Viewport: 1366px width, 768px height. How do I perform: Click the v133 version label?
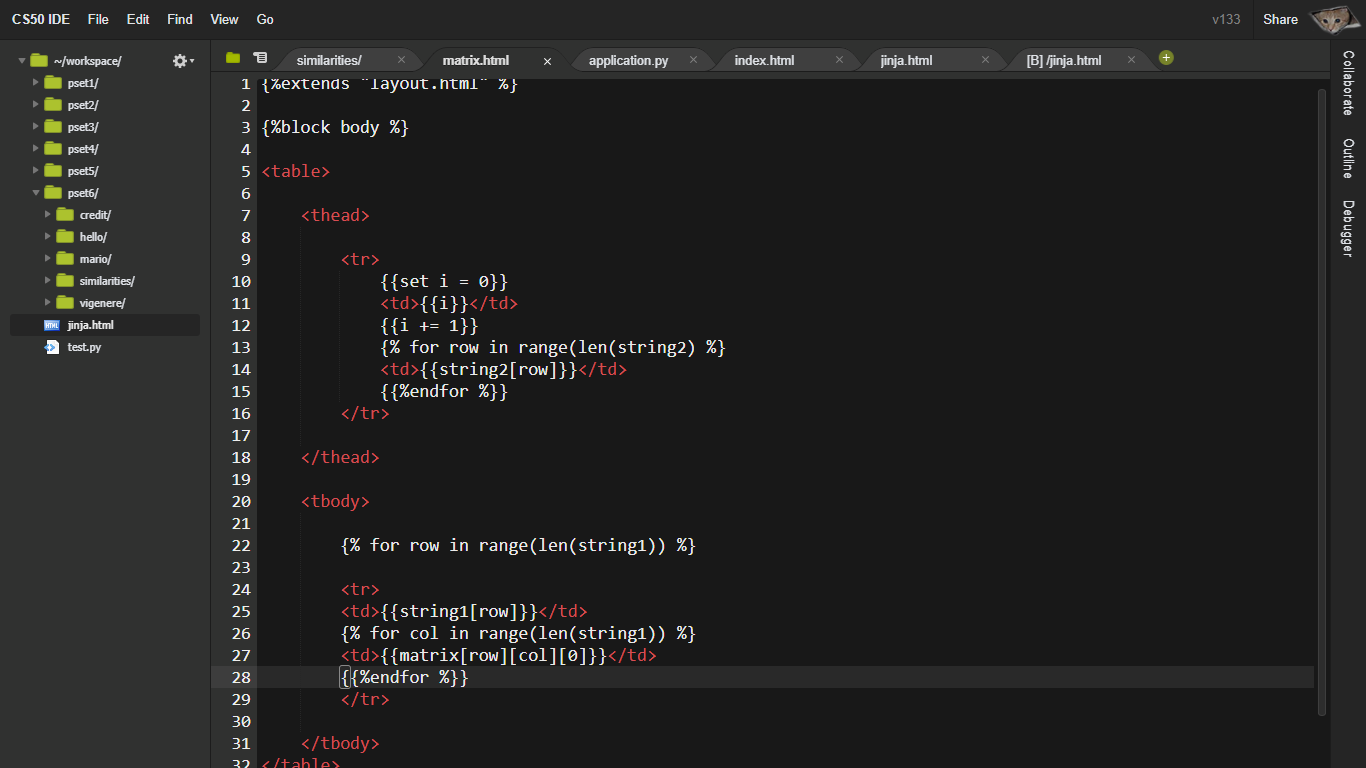coord(1226,19)
